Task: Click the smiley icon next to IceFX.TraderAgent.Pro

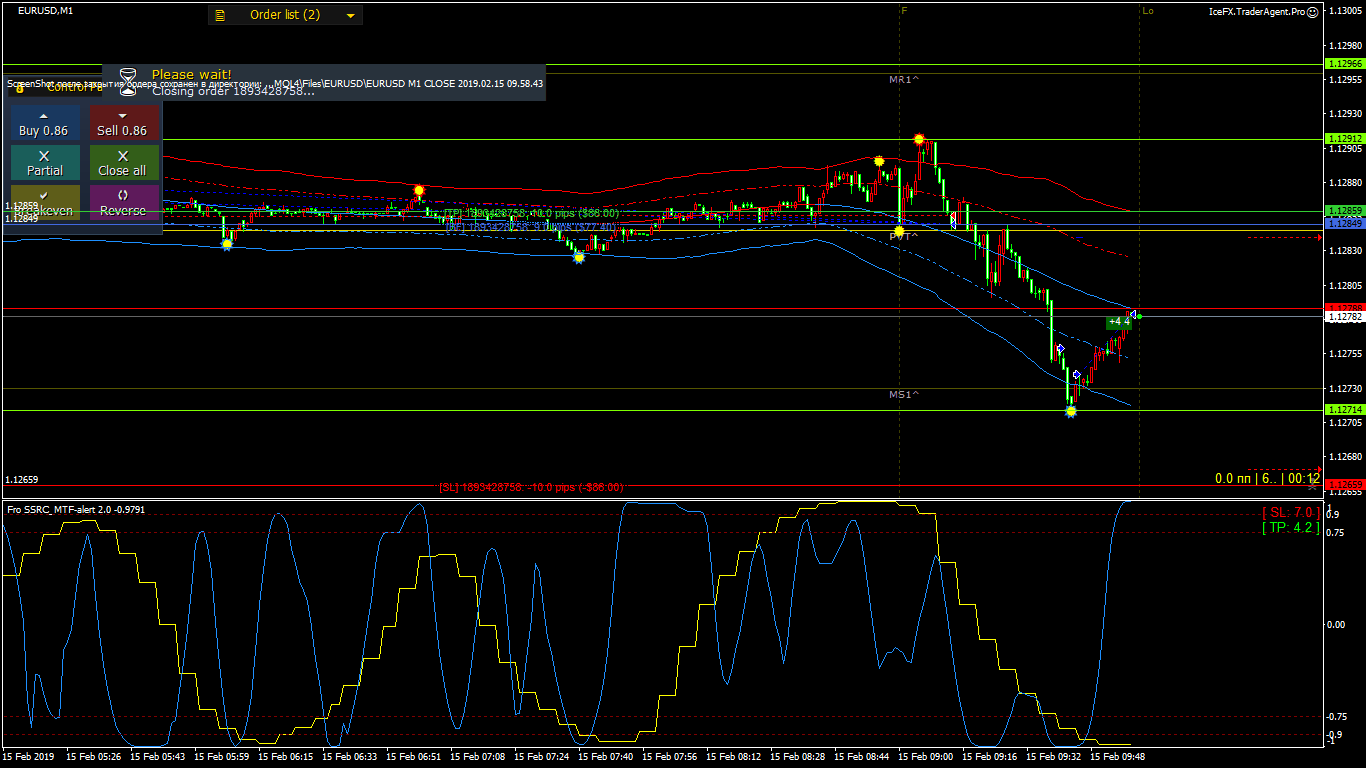Action: pyautogui.click(x=1313, y=12)
